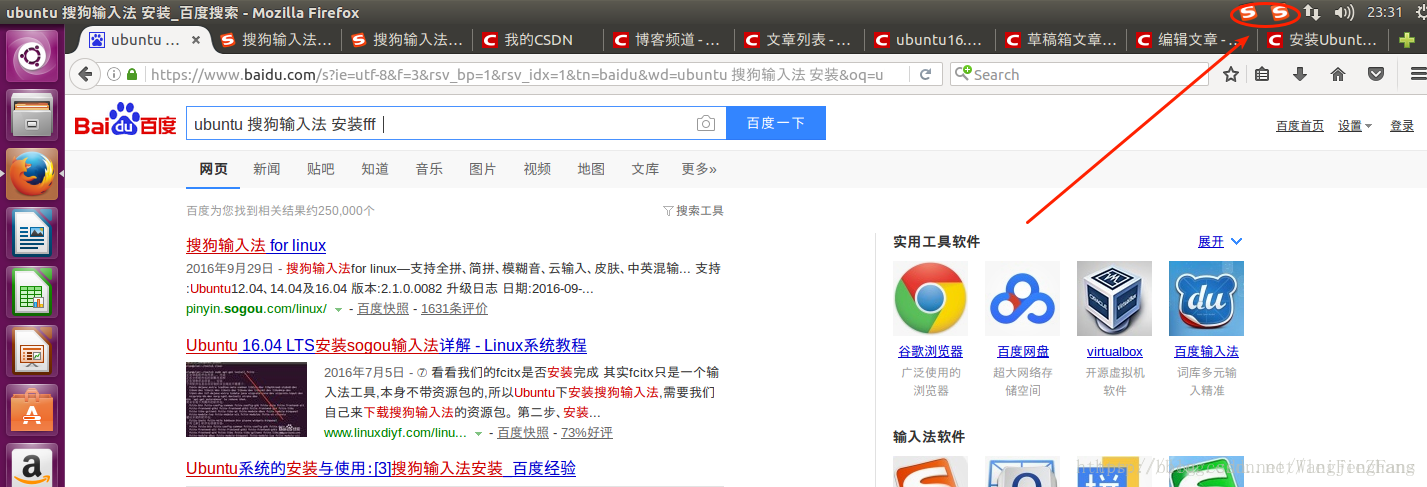Viewport: 1427px width, 487px height.
Task: Launch LibreOffice Calc from the dock
Action: [33, 292]
